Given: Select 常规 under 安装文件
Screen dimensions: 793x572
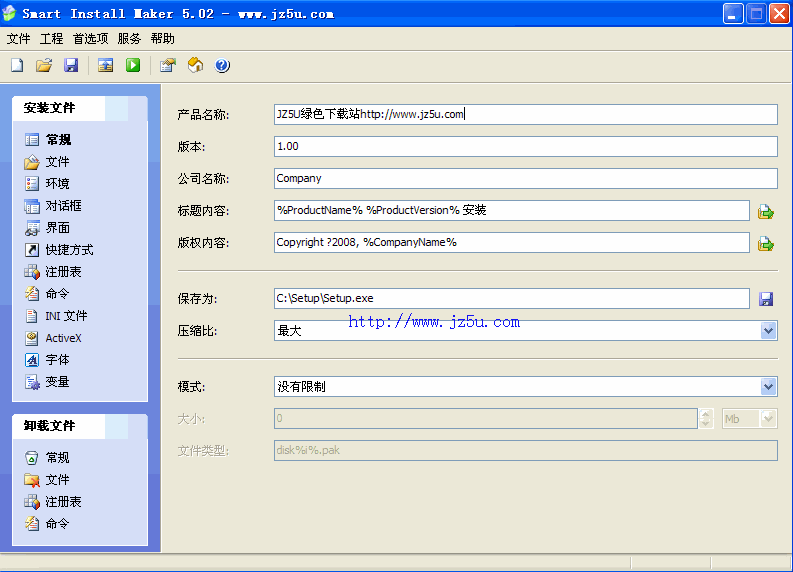Looking at the screenshot, I should pyautogui.click(x=48, y=140).
